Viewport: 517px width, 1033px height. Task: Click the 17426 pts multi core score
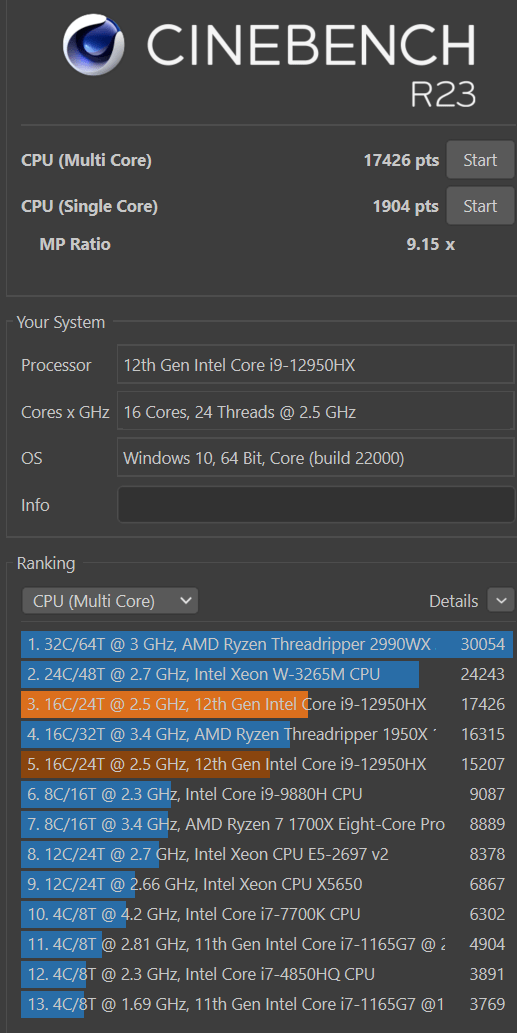(401, 160)
